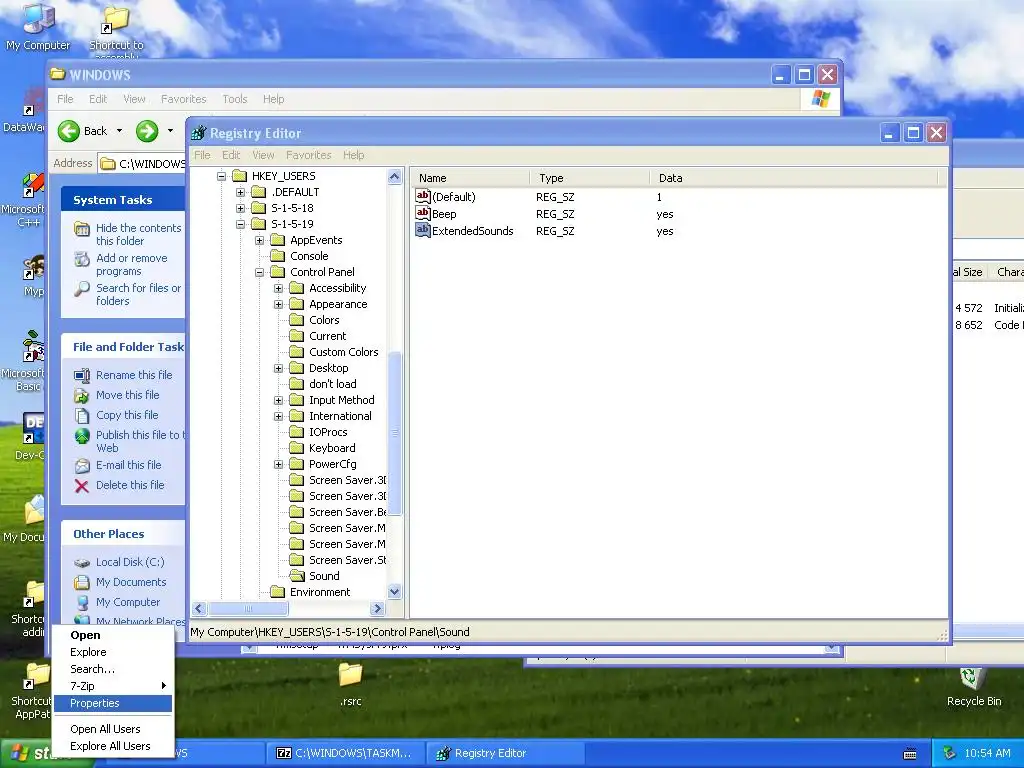Click the Address field in WINDOWS window

click(143, 164)
